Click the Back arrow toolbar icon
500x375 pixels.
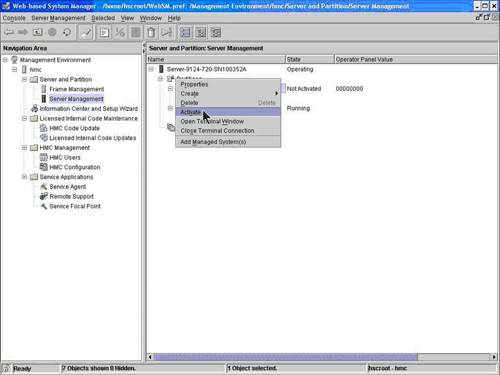pyautogui.click(x=9, y=32)
